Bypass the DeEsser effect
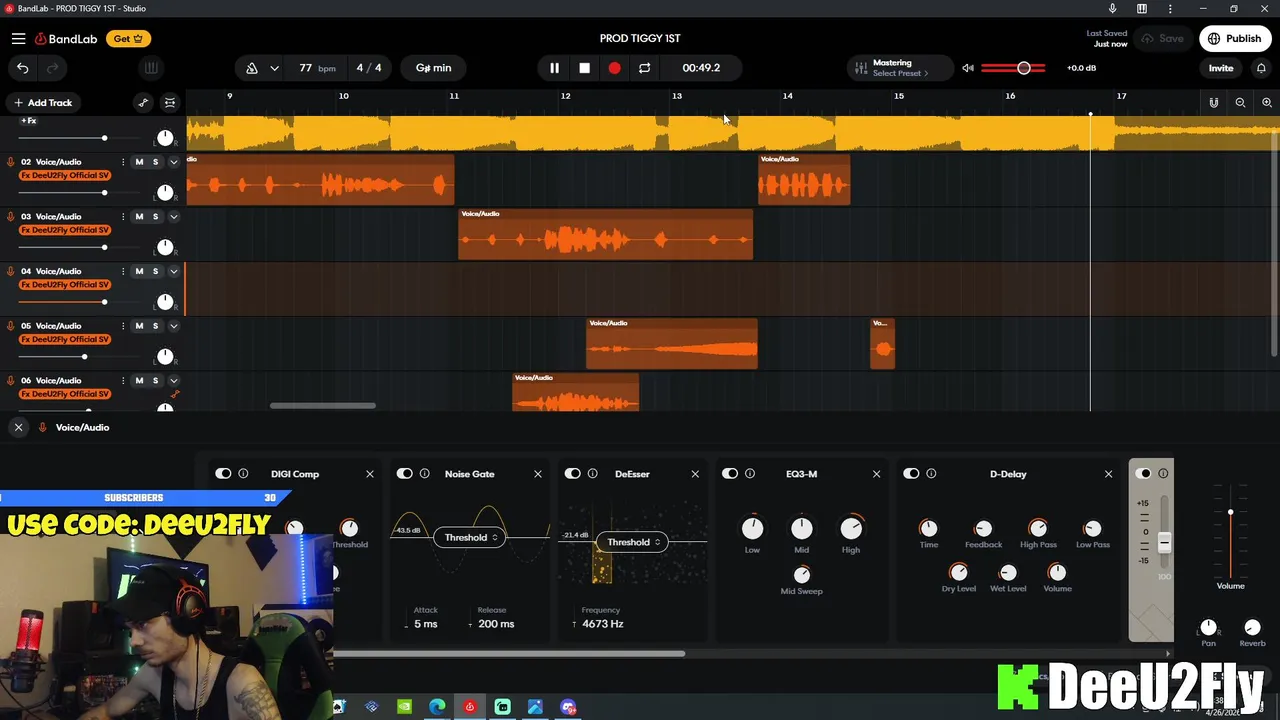This screenshot has height=720, width=1280. pos(573,474)
